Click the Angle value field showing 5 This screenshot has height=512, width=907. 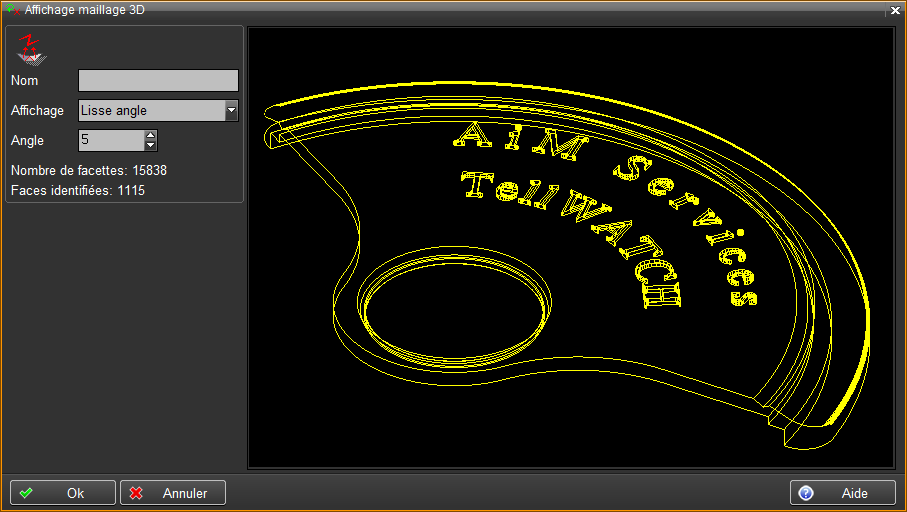(111, 140)
